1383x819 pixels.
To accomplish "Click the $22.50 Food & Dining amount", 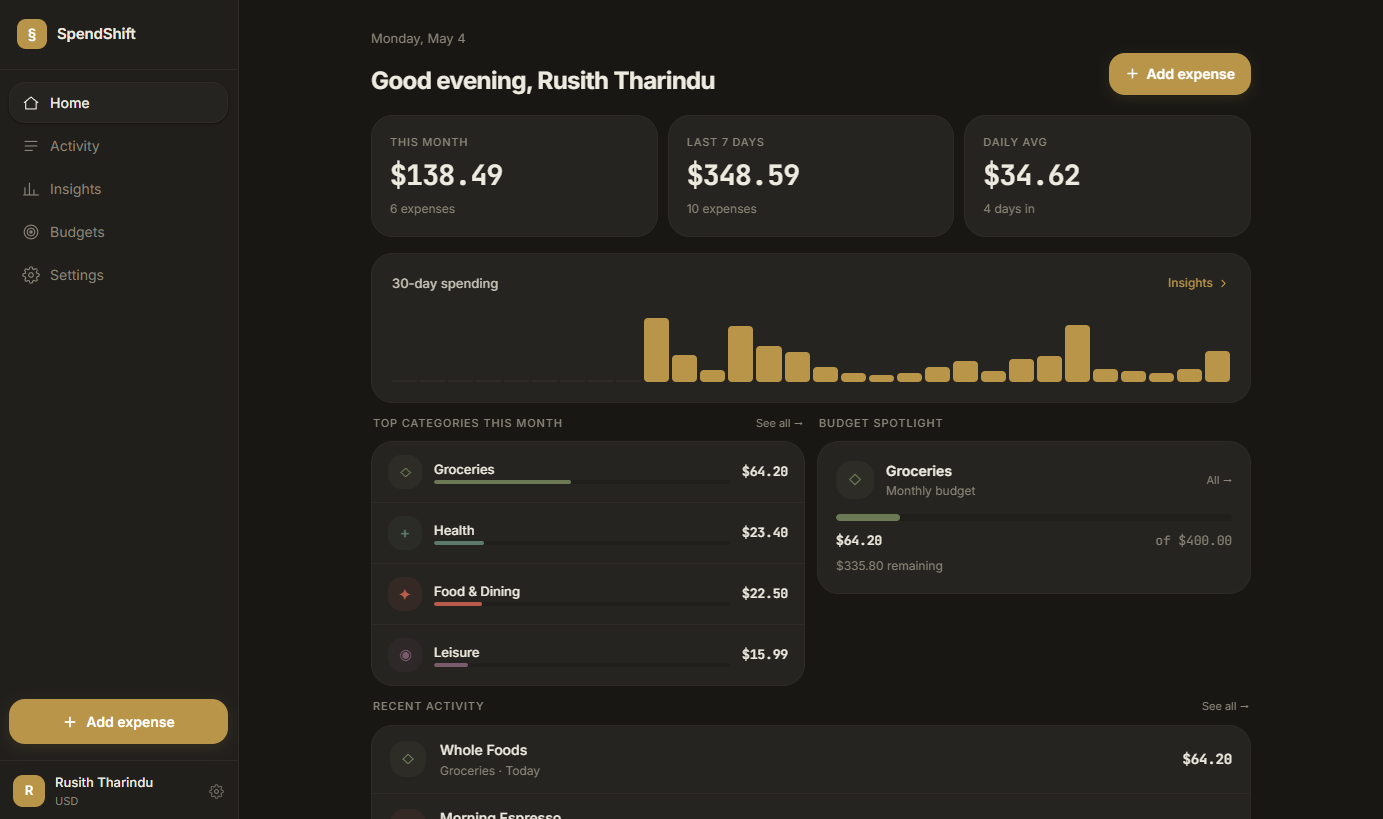I will point(765,593).
